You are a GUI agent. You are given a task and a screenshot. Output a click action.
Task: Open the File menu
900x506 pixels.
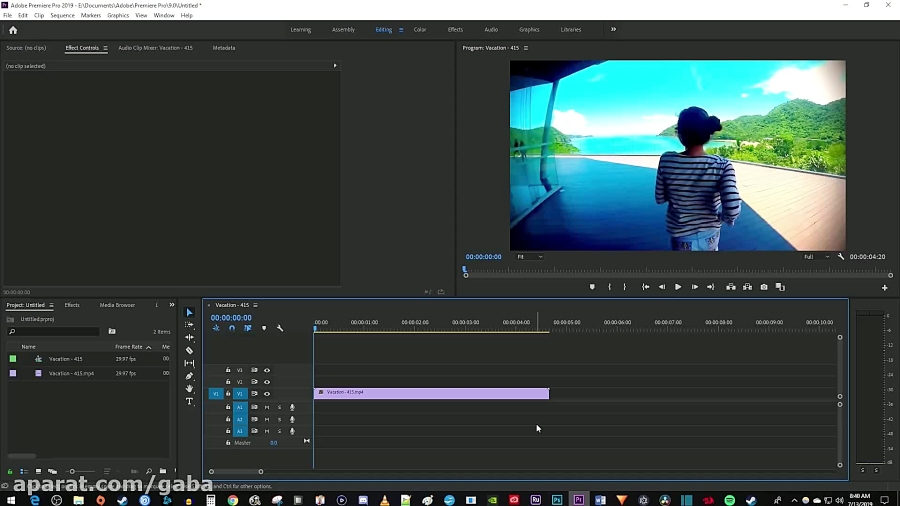coord(7,15)
